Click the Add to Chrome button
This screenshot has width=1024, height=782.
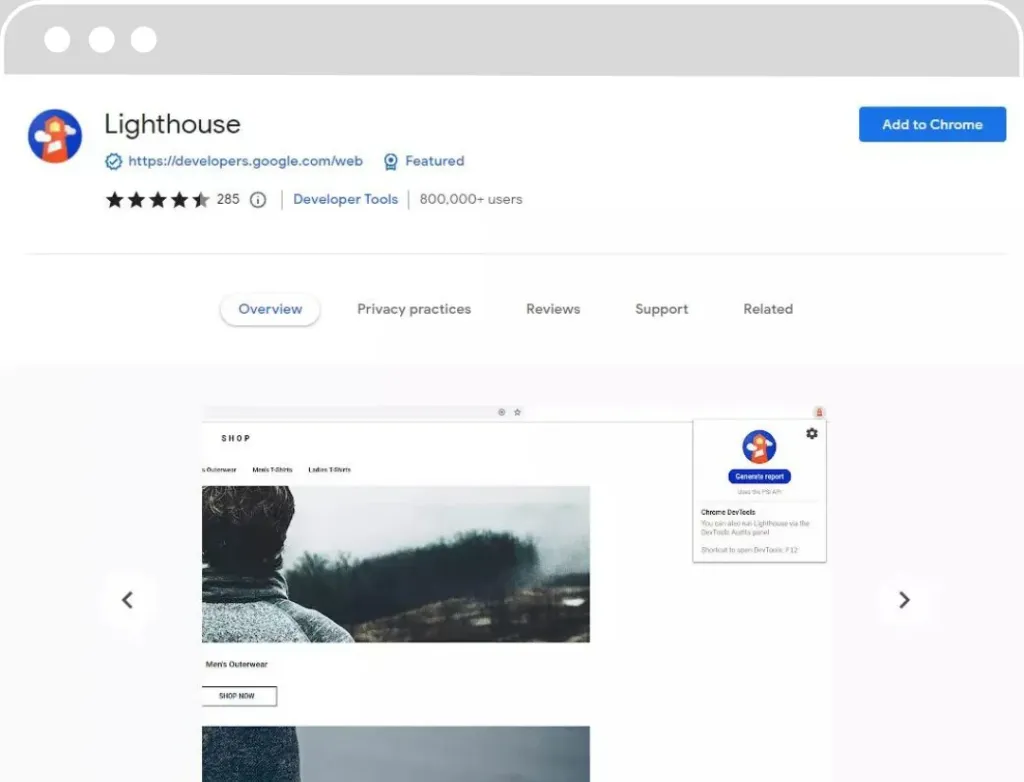point(932,124)
